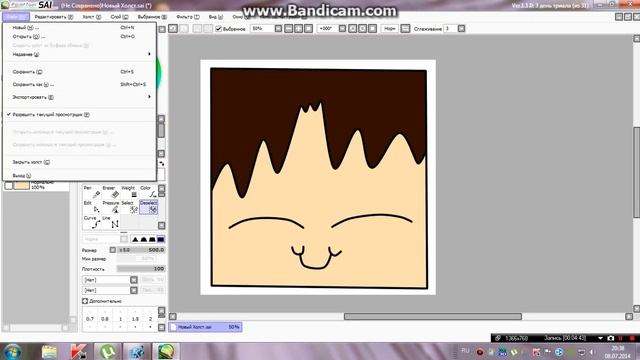Toggle the Выбранное checkbox
640x360 pixels.
[x=218, y=29]
